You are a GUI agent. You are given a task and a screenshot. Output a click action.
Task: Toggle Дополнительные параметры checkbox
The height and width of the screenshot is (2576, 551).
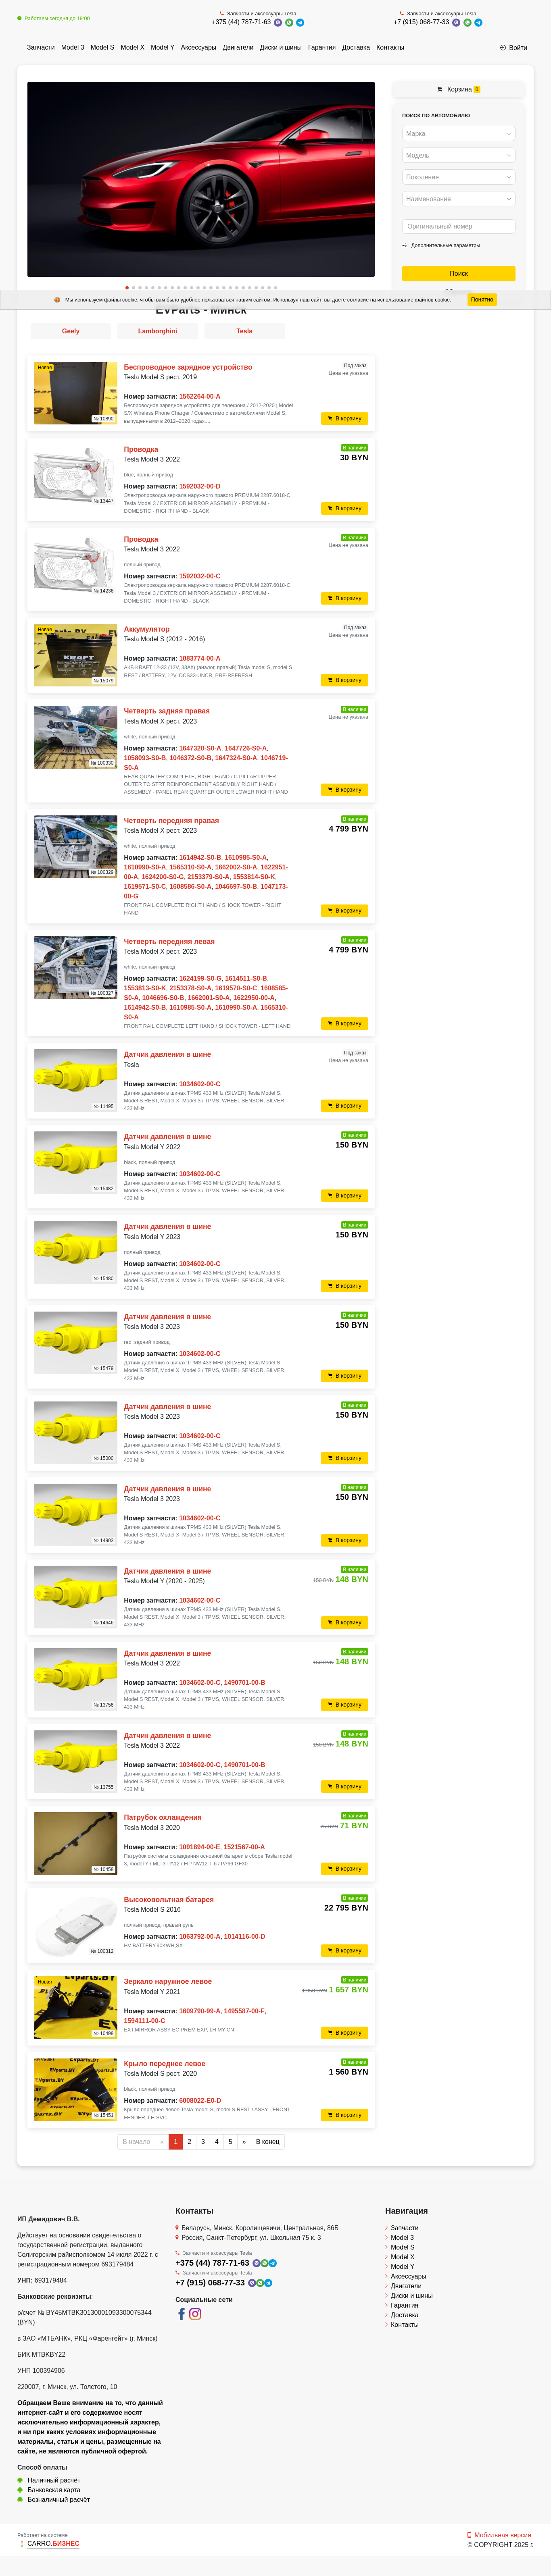[x=405, y=245]
